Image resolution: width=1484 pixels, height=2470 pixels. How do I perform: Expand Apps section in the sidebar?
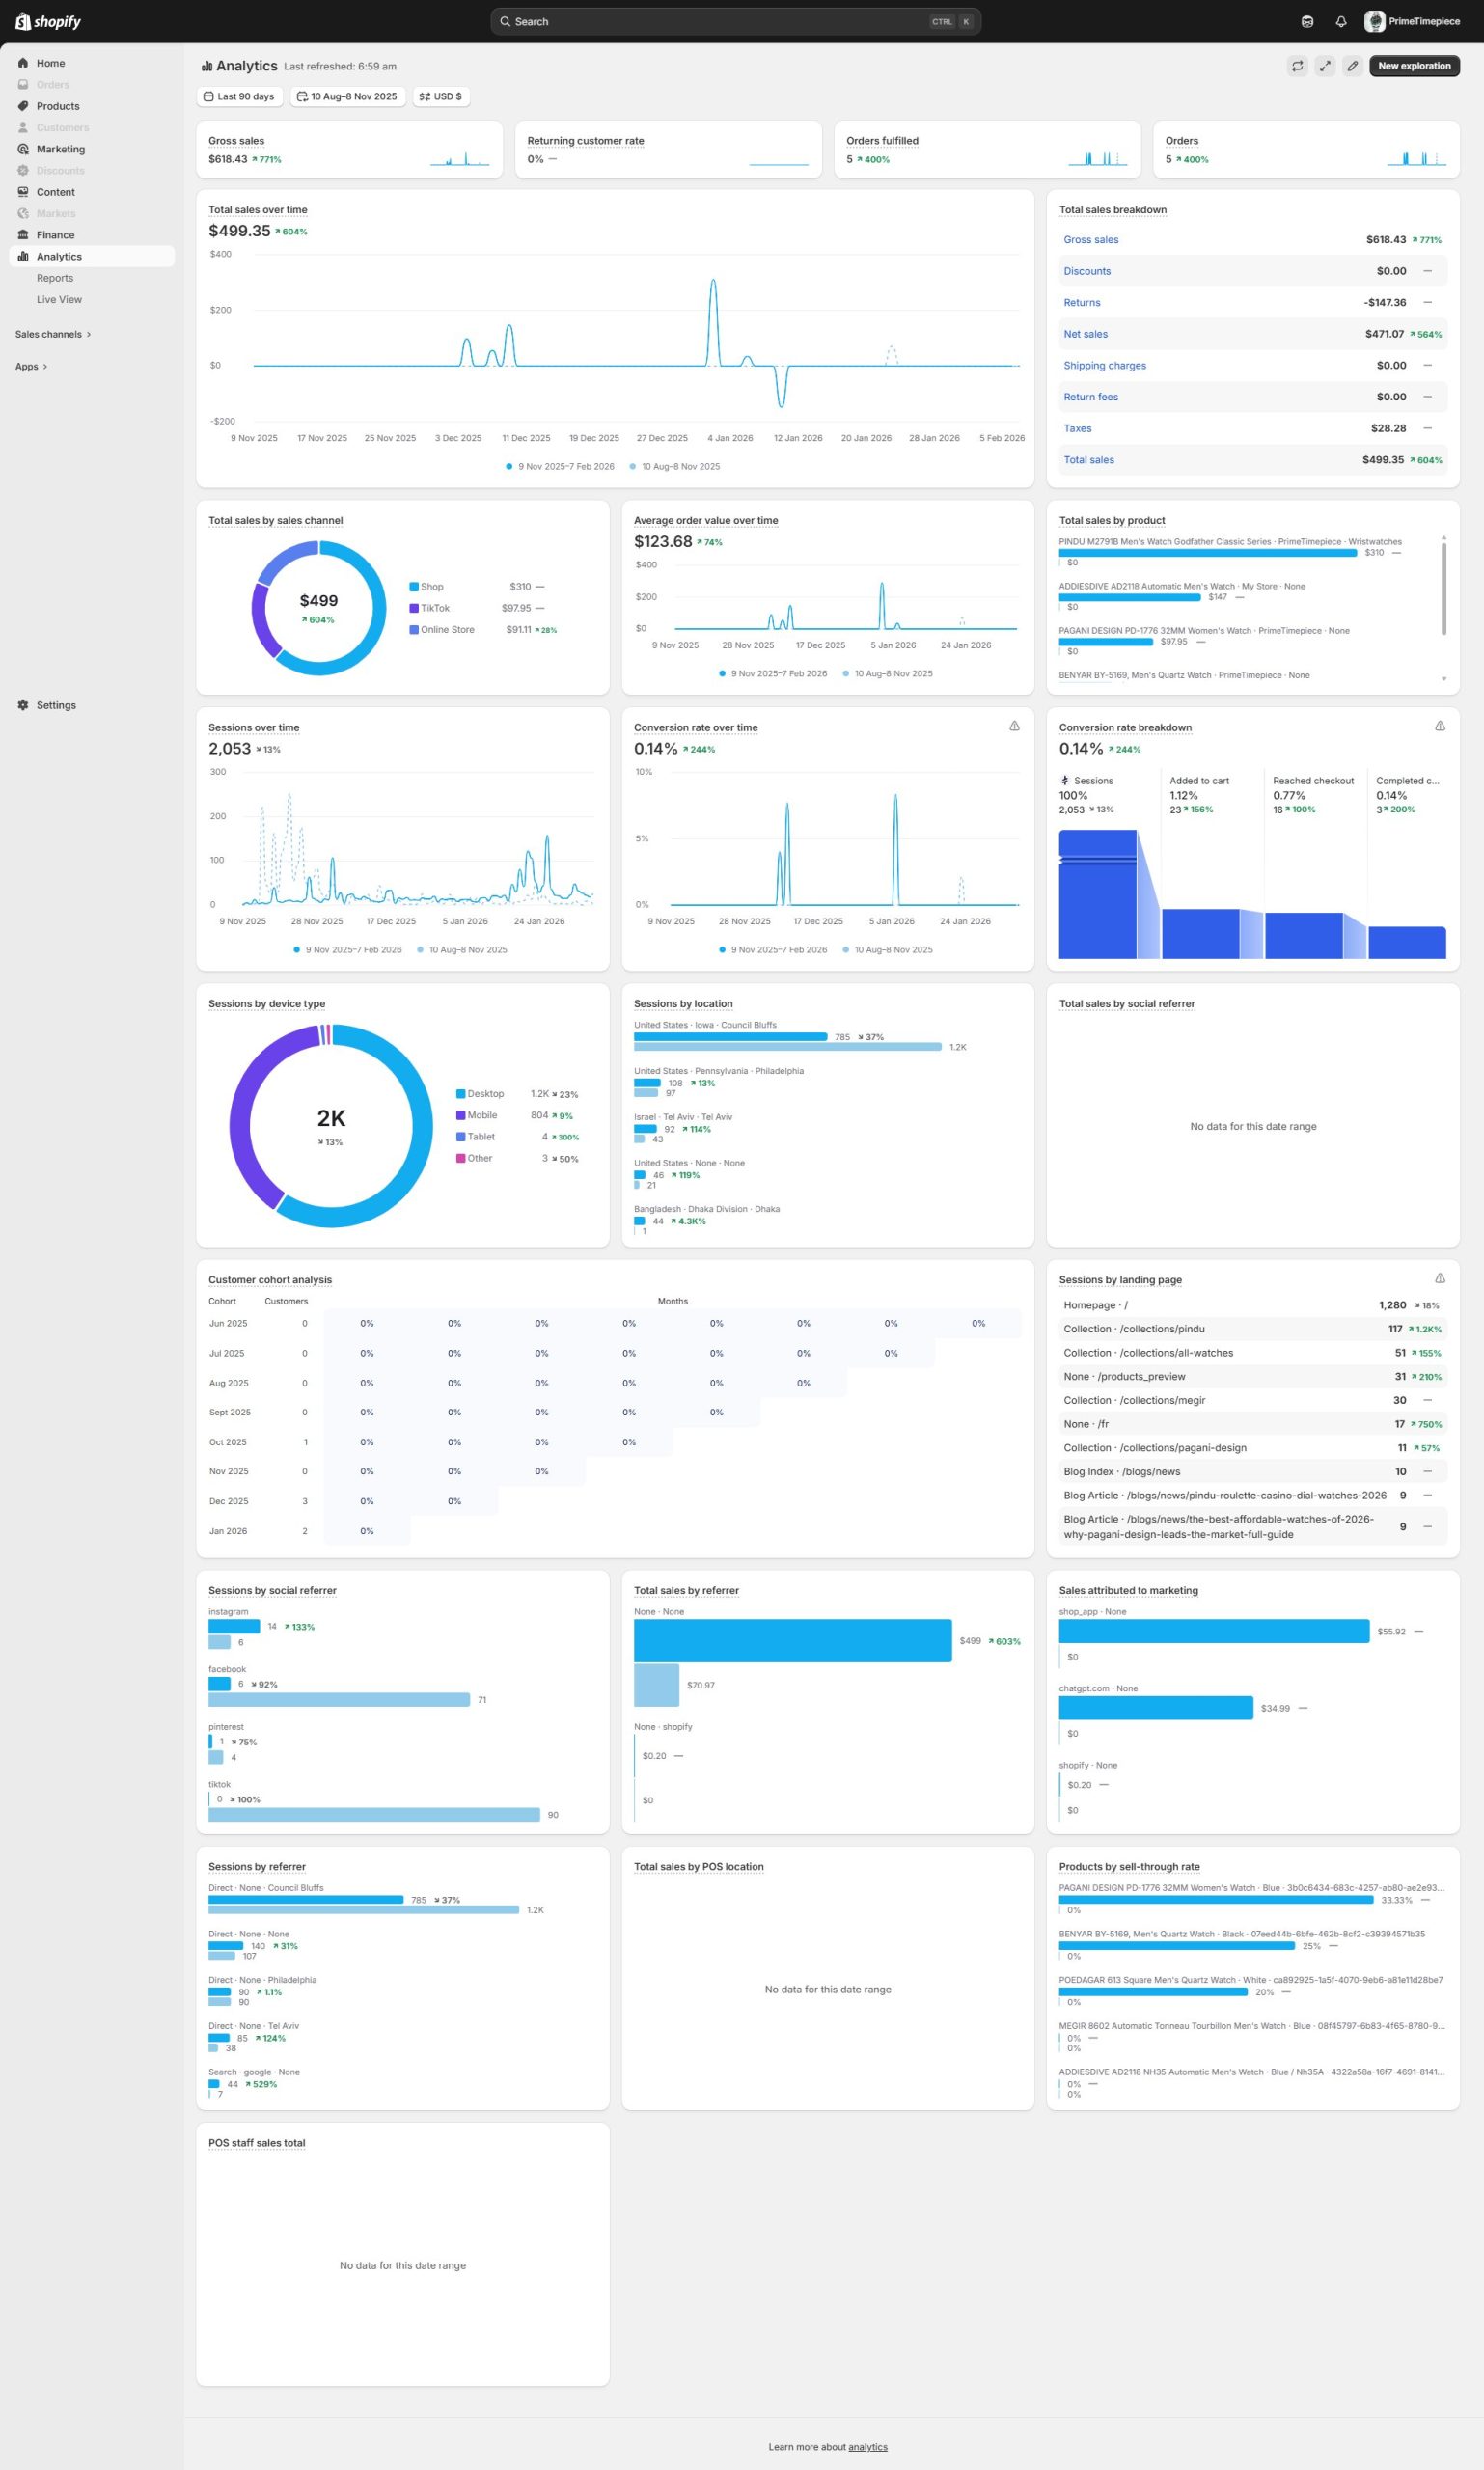pos(31,366)
